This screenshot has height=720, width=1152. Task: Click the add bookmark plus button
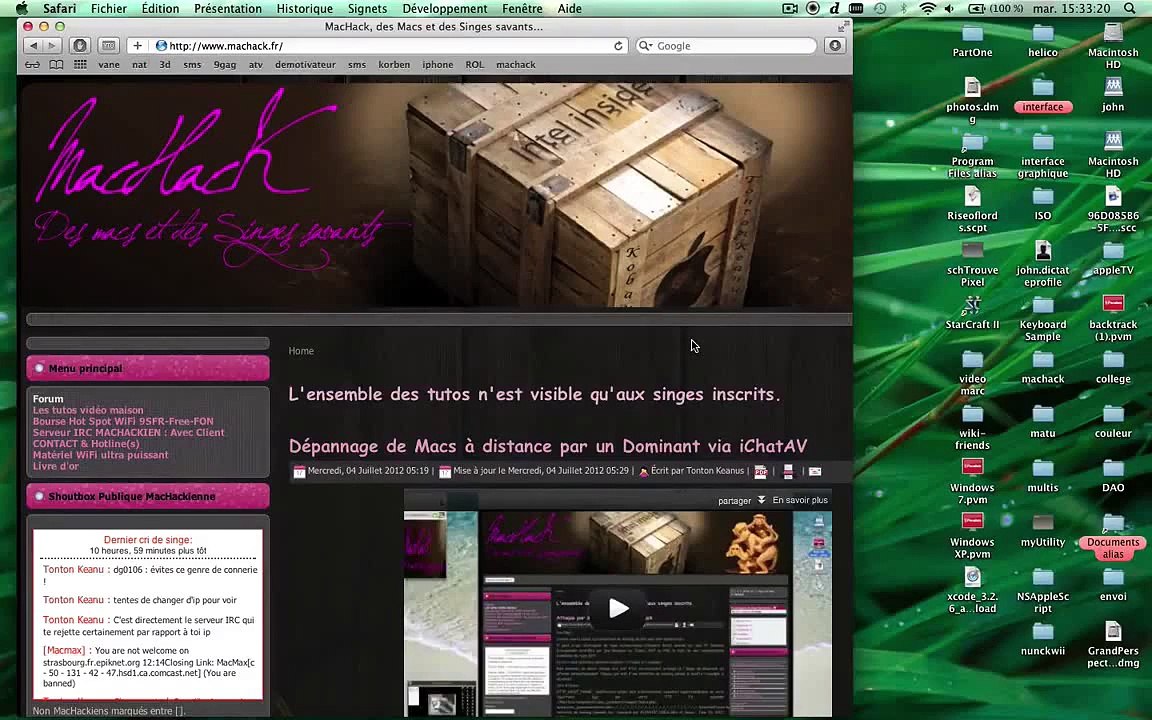coord(137,46)
